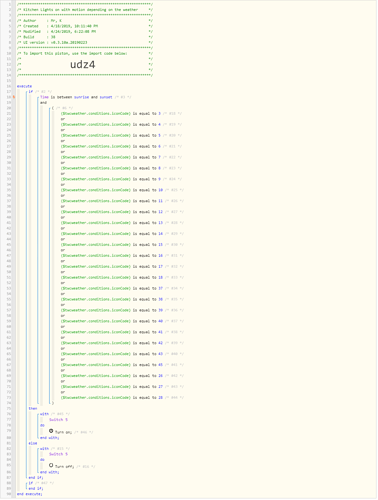Click the execute keyword
Image resolution: width=378 pixels, height=500 pixels.
tap(24, 86)
